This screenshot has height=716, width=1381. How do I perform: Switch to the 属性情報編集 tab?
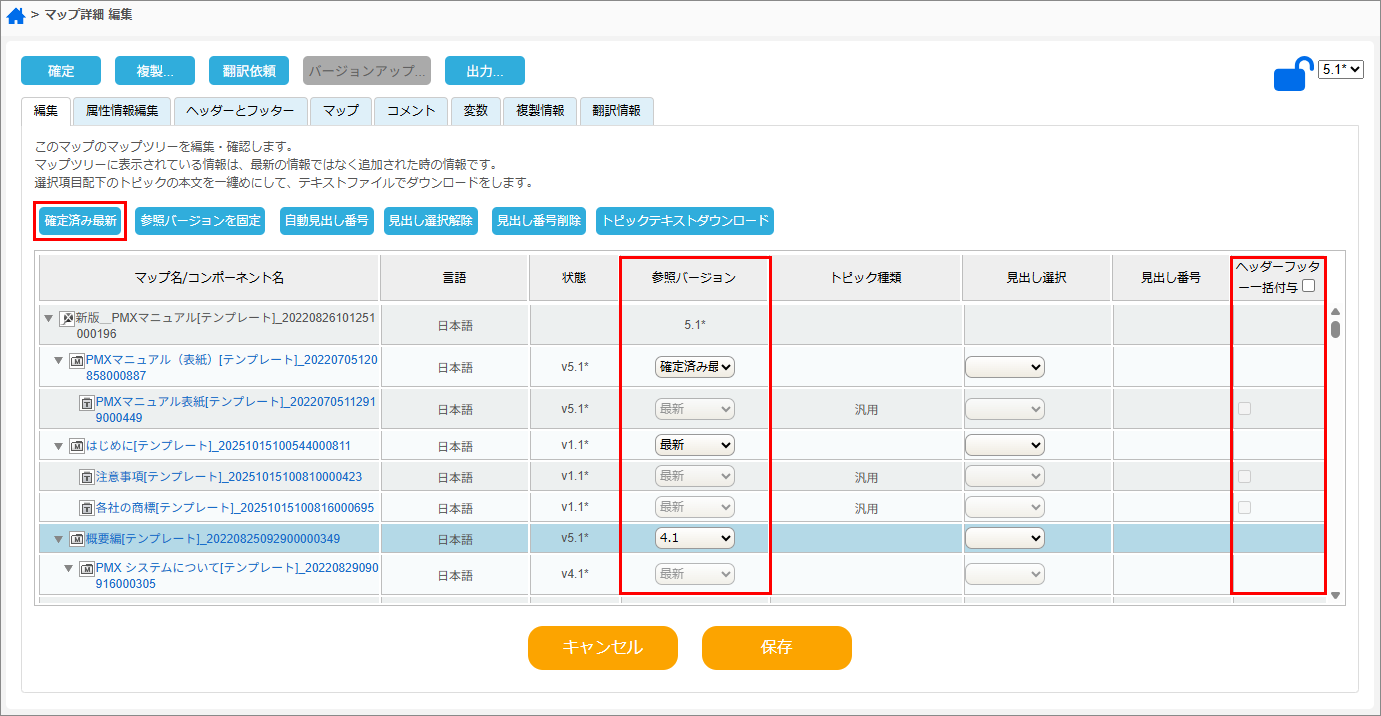[123, 111]
